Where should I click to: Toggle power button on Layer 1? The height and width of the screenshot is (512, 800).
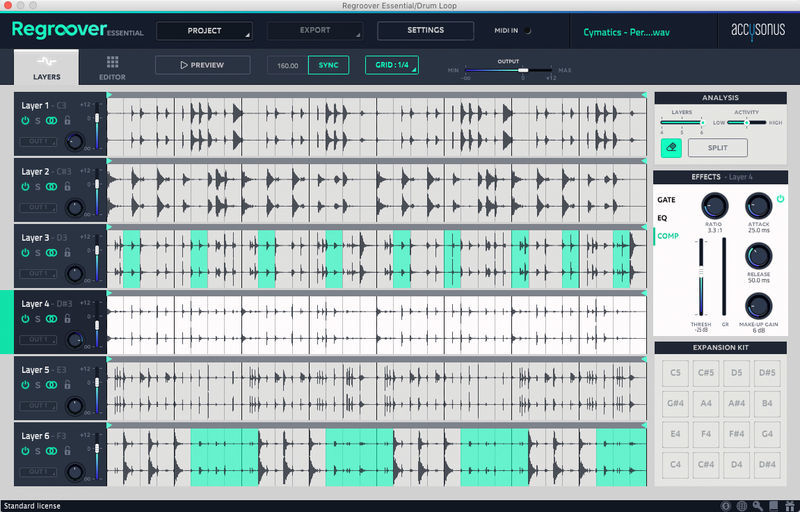[x=25, y=121]
